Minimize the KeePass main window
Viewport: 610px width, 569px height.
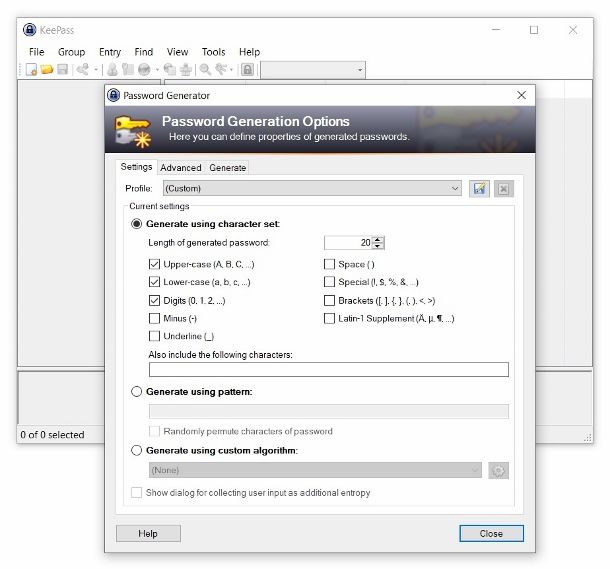496,30
